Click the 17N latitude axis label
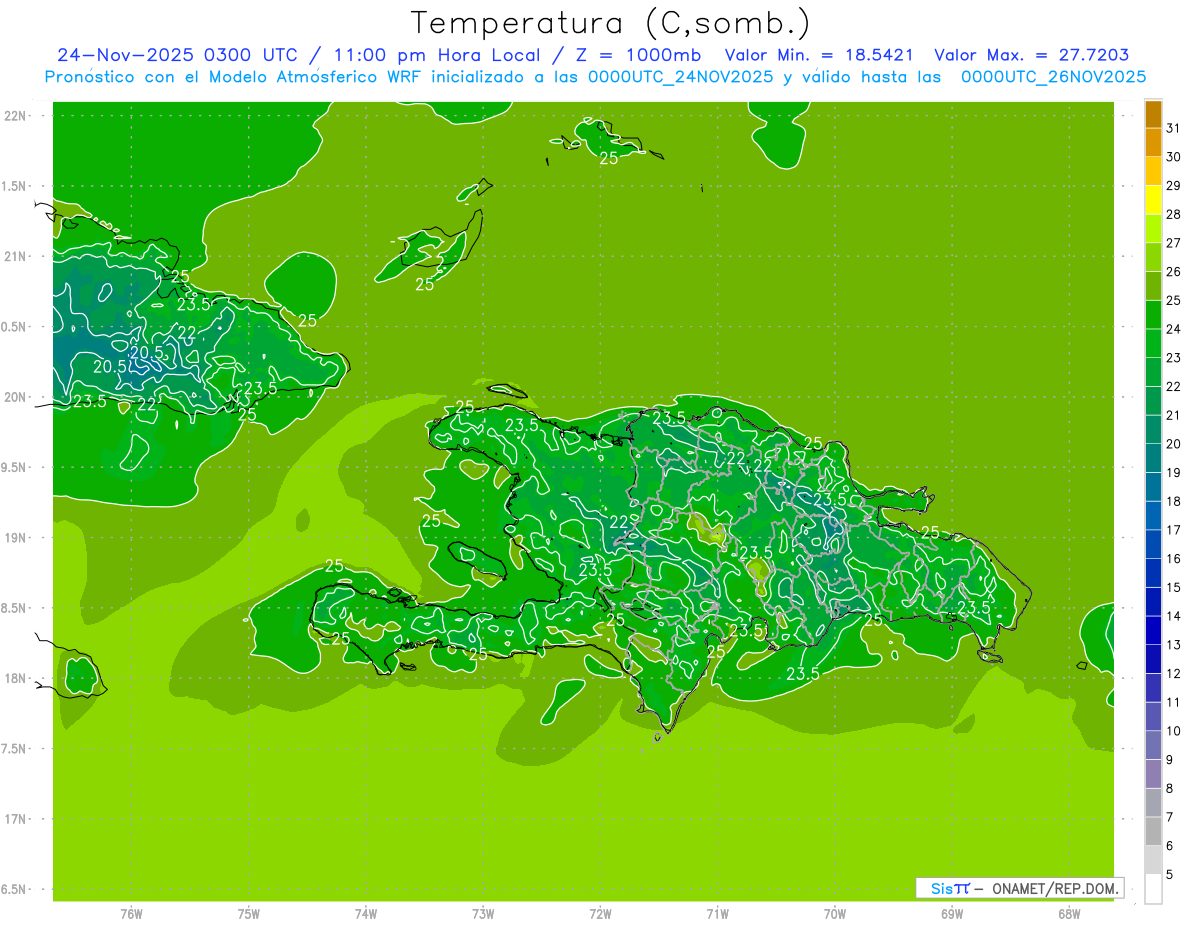1200x927 pixels. coord(15,819)
